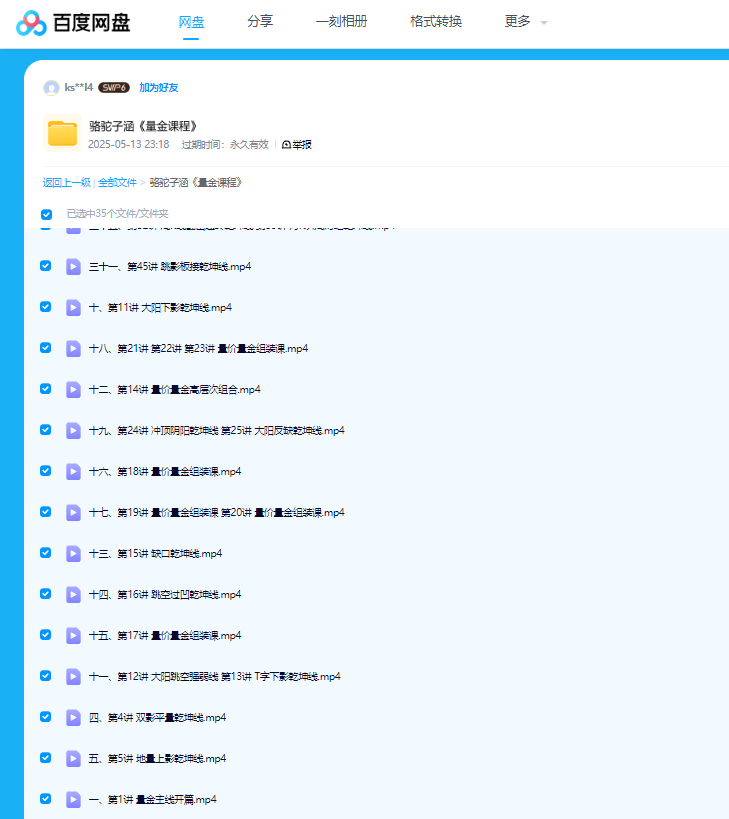Image resolution: width=729 pixels, height=819 pixels.
Task: Click the 加为好友 link
Action: pos(159,88)
